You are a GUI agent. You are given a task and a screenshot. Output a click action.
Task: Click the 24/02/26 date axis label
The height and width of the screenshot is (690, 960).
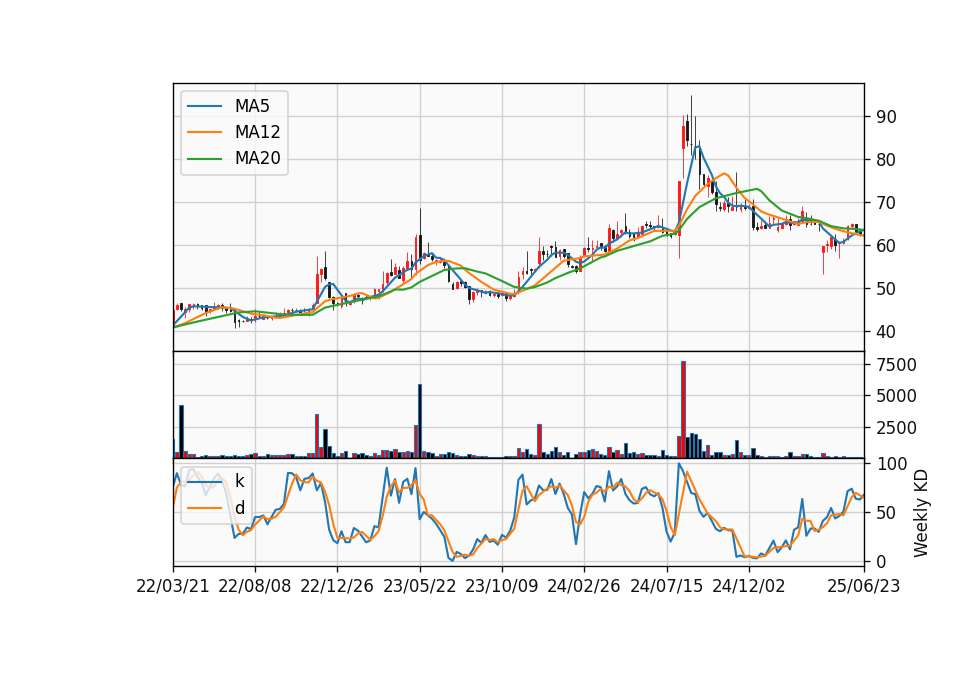coord(583,586)
